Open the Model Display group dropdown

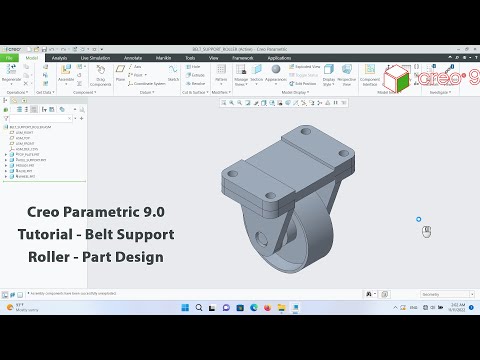click(x=295, y=92)
